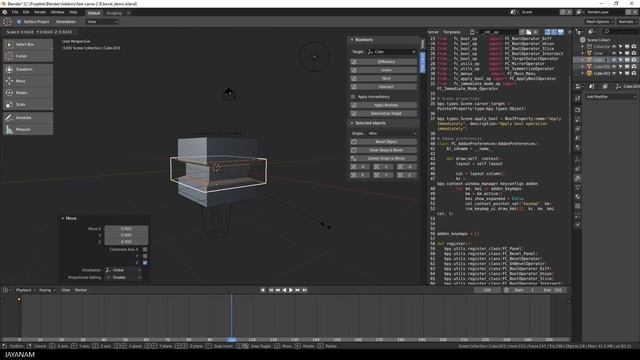The image size is (640, 360).
Task: Open the Window menu
Action: [58, 12]
